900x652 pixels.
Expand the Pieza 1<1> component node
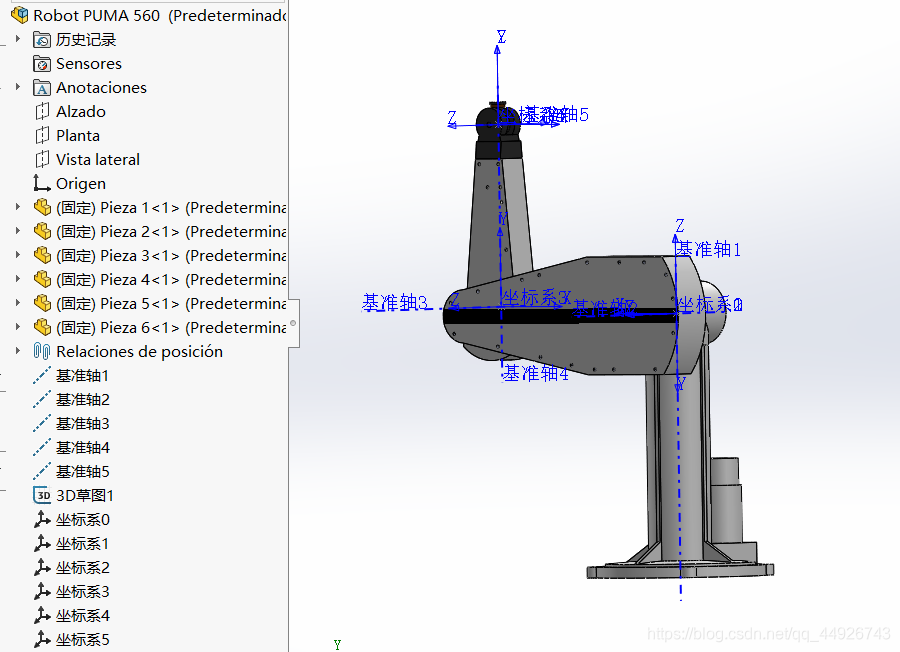pyautogui.click(x=18, y=207)
